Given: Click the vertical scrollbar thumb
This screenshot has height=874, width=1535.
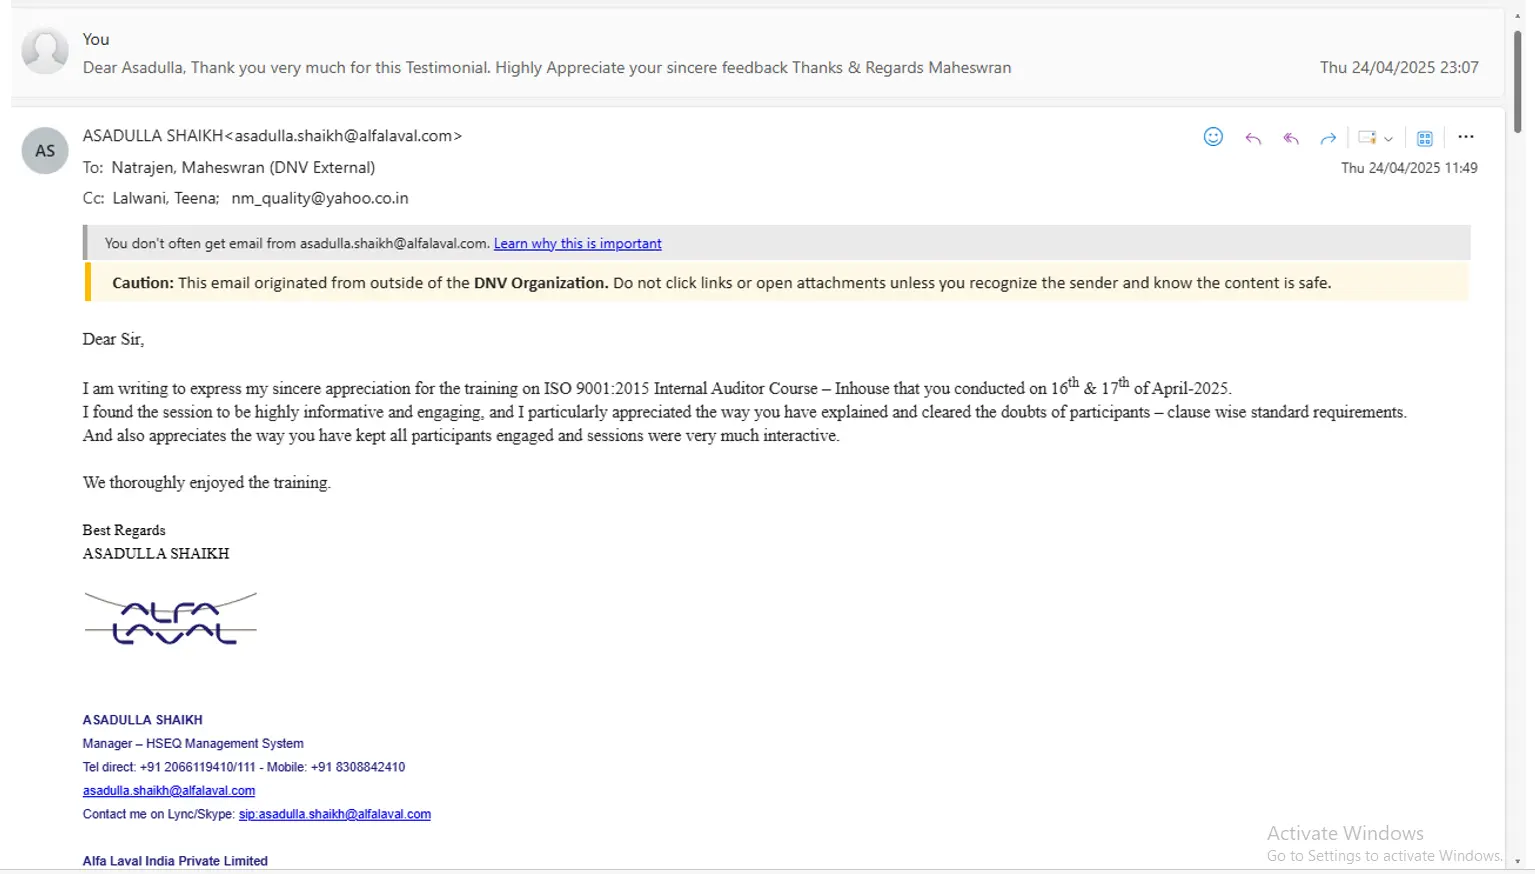Looking at the screenshot, I should click(1517, 80).
